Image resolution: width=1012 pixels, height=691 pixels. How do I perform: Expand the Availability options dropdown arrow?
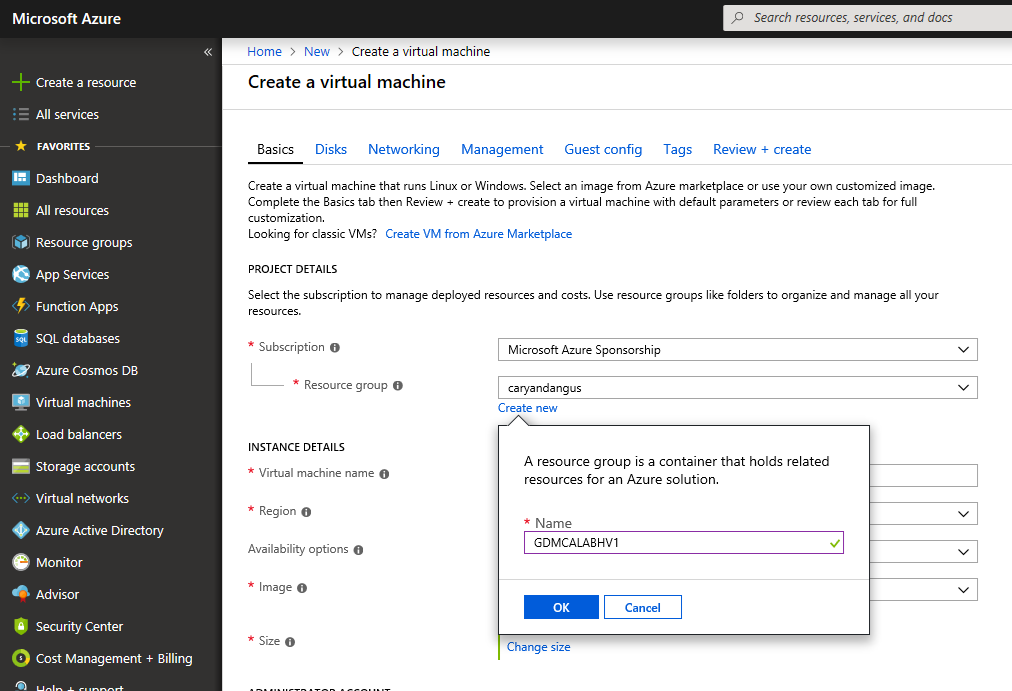(963, 552)
